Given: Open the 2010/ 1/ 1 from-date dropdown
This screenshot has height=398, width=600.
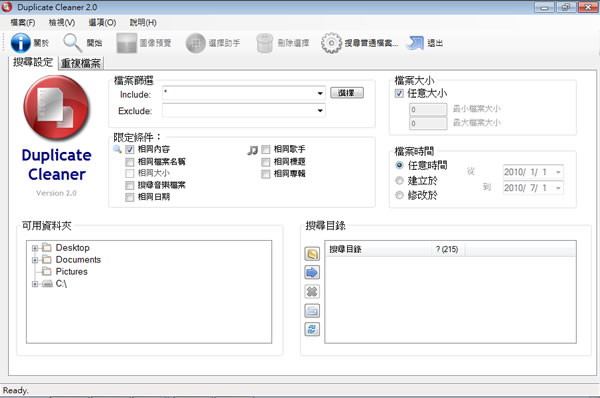Looking at the screenshot, I should click(x=558, y=172).
